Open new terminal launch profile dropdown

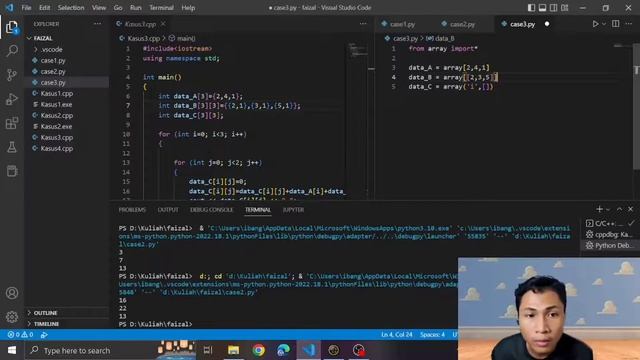click(x=608, y=209)
